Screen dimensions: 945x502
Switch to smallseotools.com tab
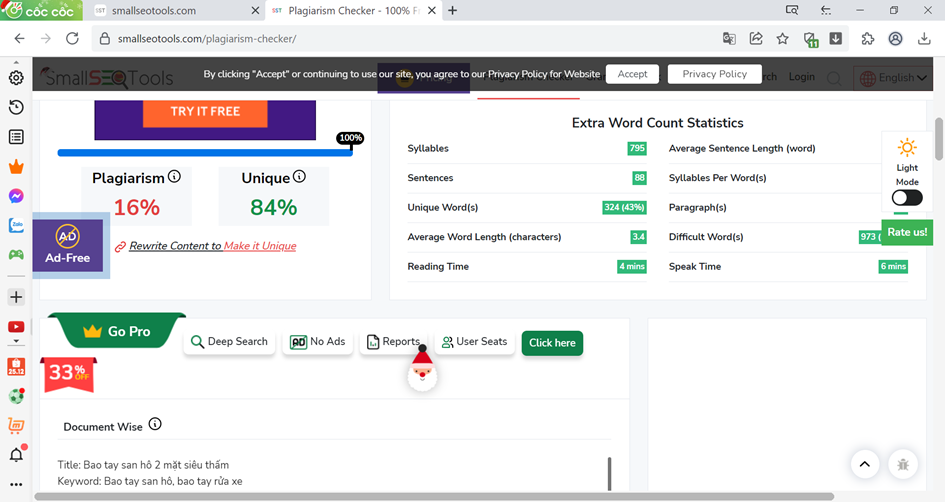(170, 11)
